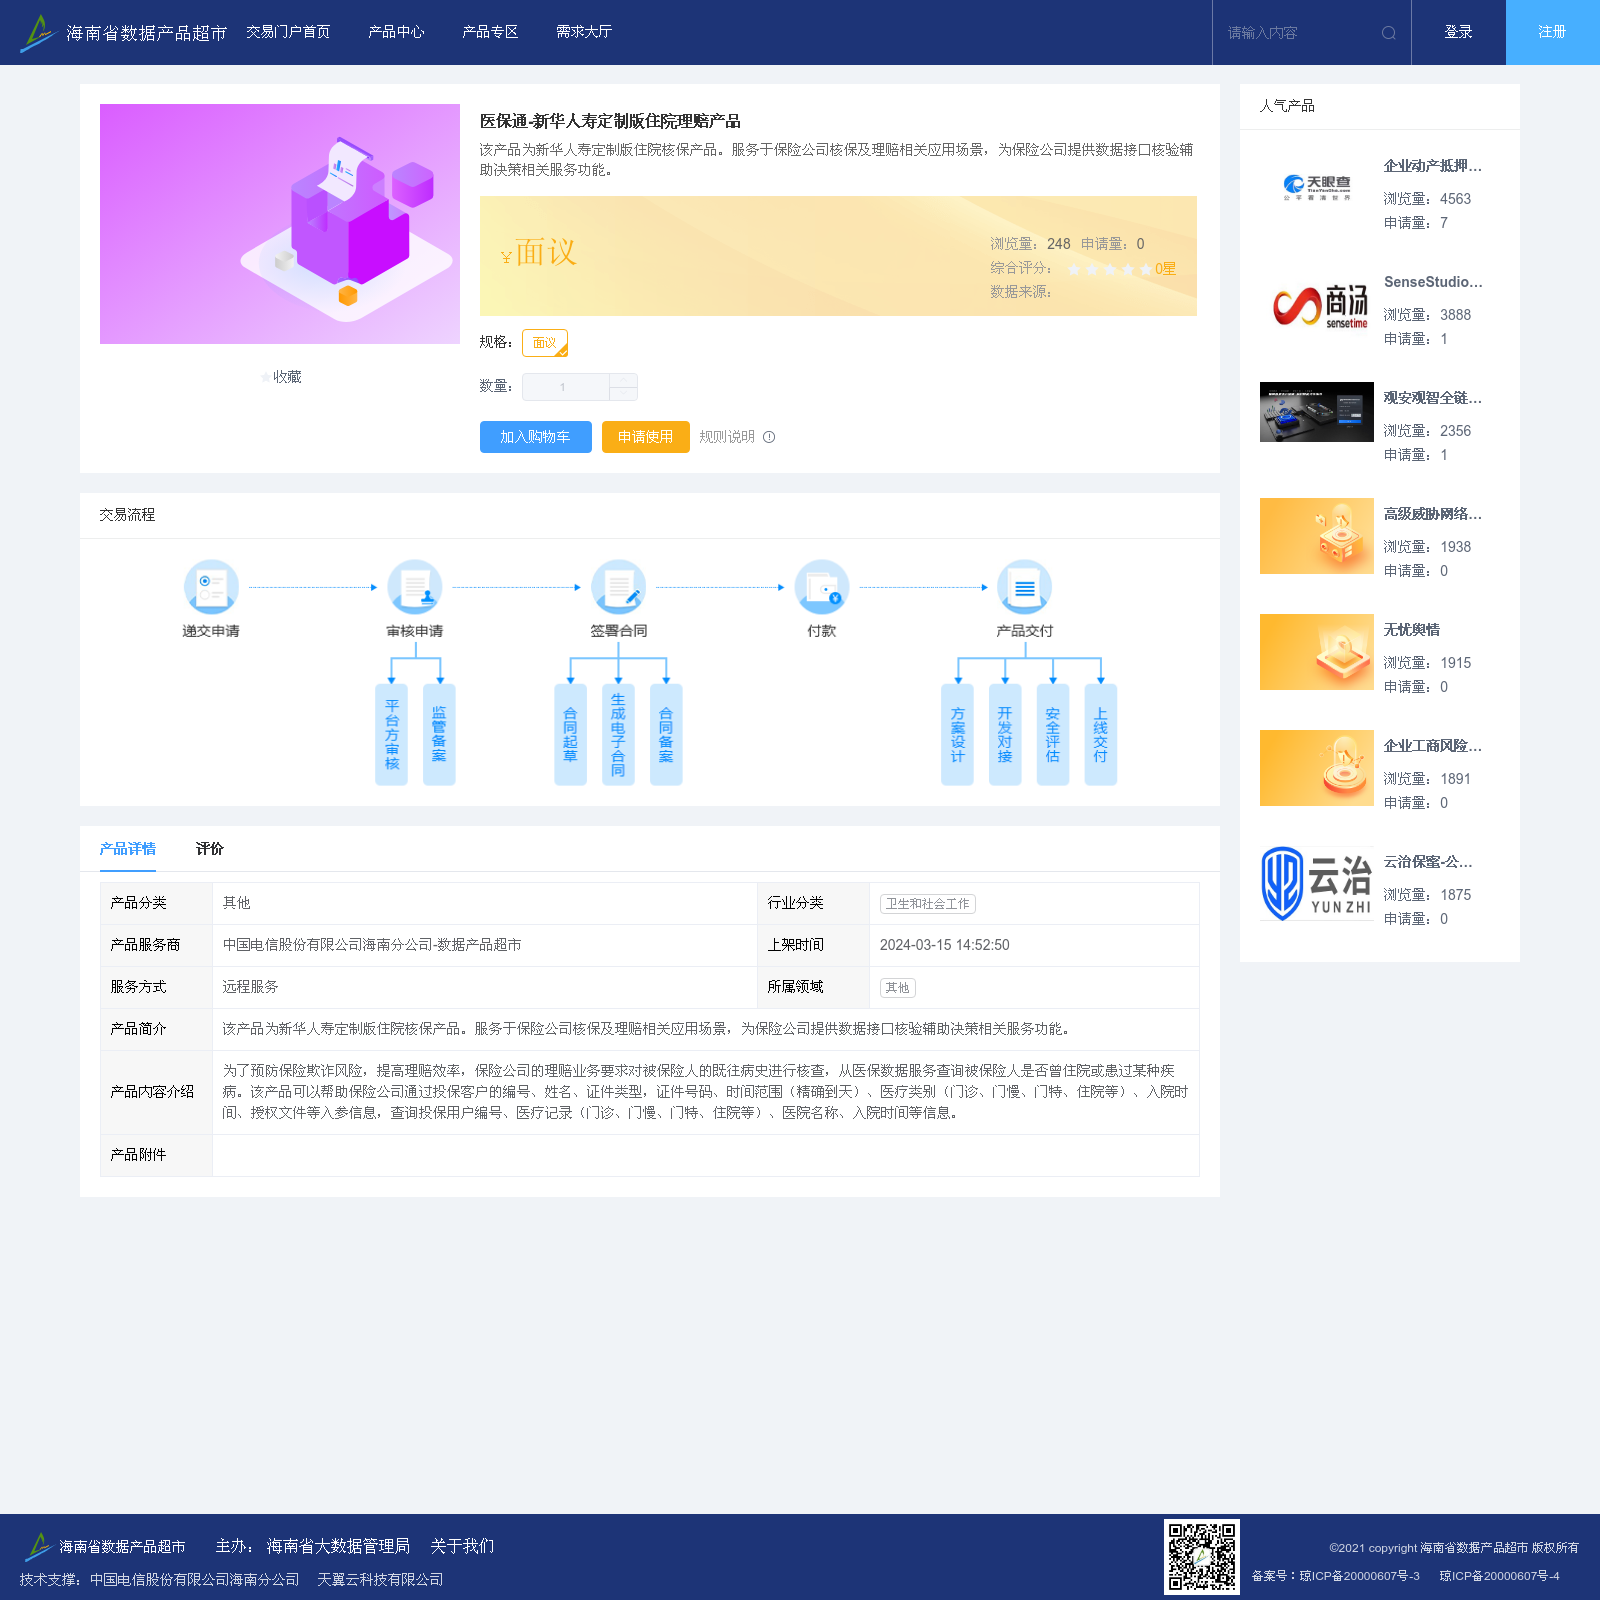Click the 申请使用 button

646,437
